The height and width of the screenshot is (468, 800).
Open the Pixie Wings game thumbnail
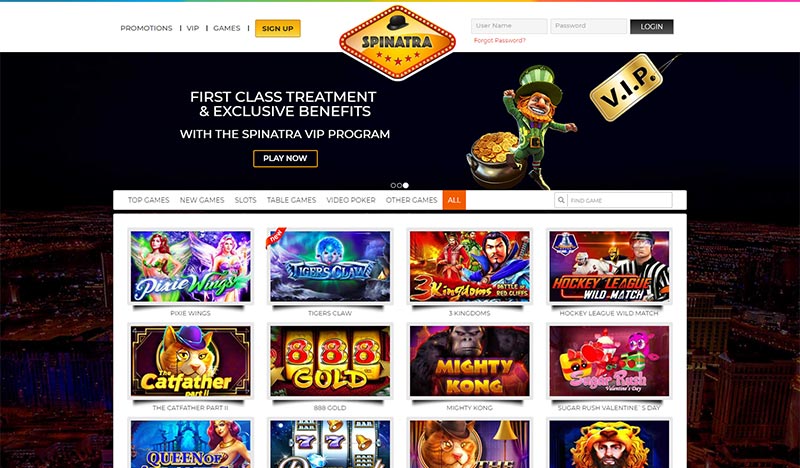190,266
